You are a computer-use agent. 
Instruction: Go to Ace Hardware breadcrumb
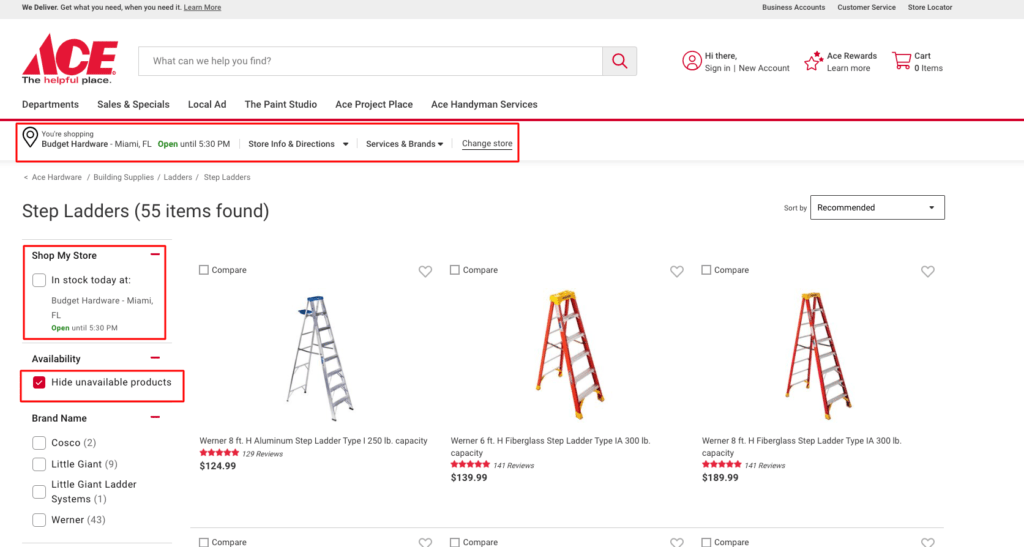(x=57, y=177)
